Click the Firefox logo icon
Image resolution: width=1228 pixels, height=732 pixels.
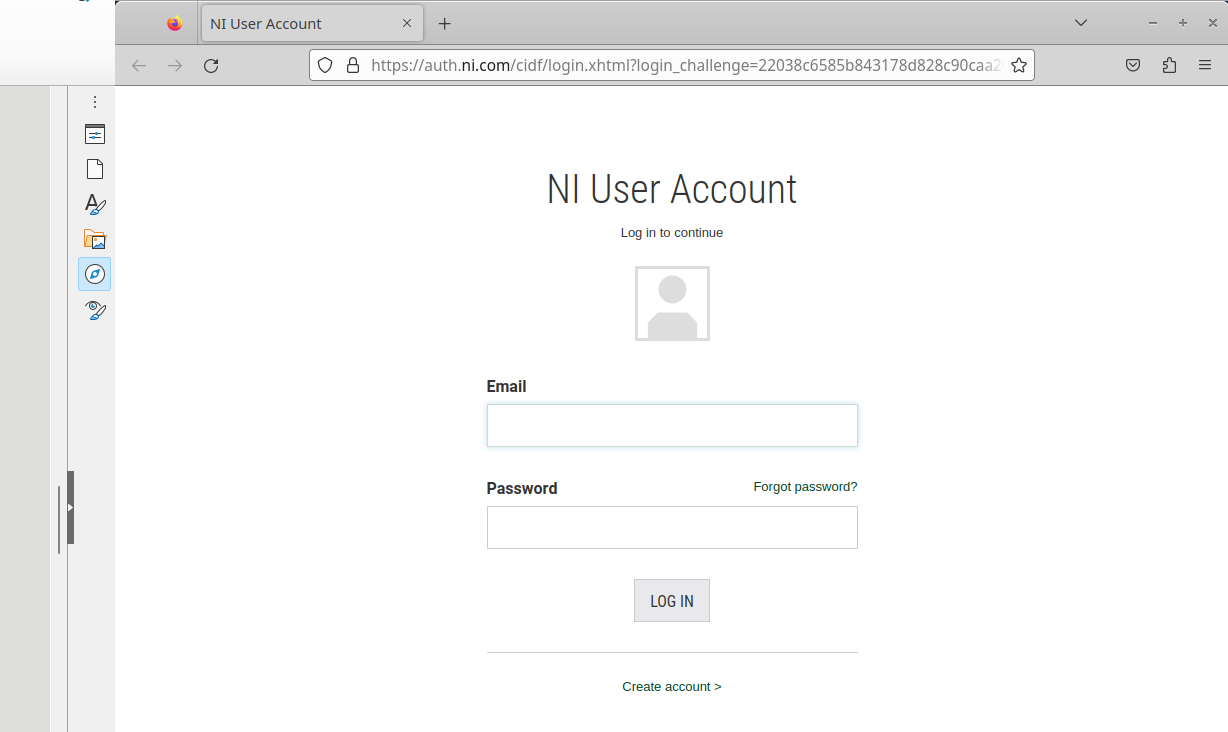pos(175,23)
